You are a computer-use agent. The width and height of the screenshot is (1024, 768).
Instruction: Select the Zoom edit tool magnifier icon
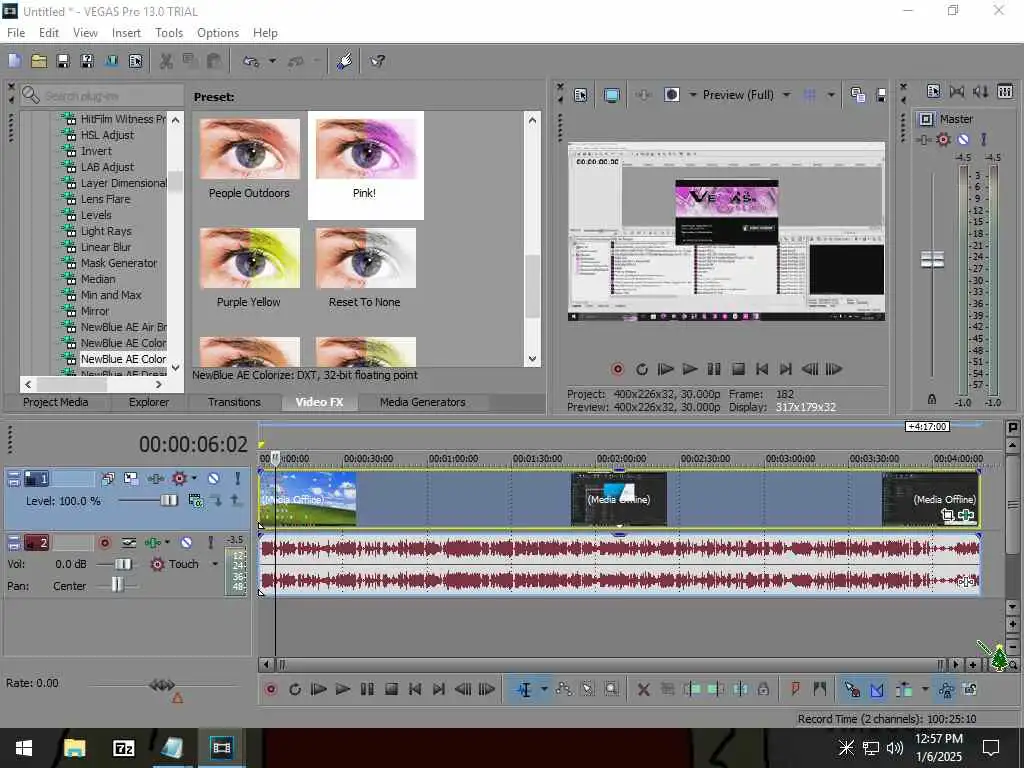click(x=611, y=689)
